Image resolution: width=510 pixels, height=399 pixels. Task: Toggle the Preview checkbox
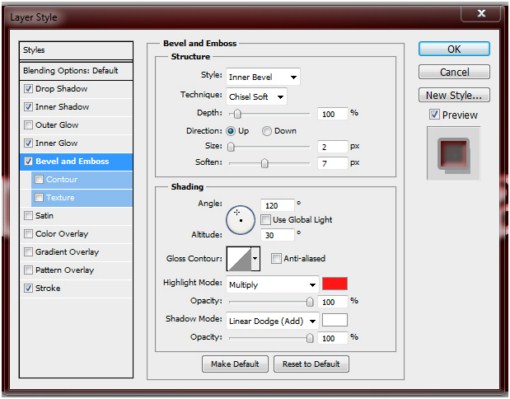coord(434,115)
